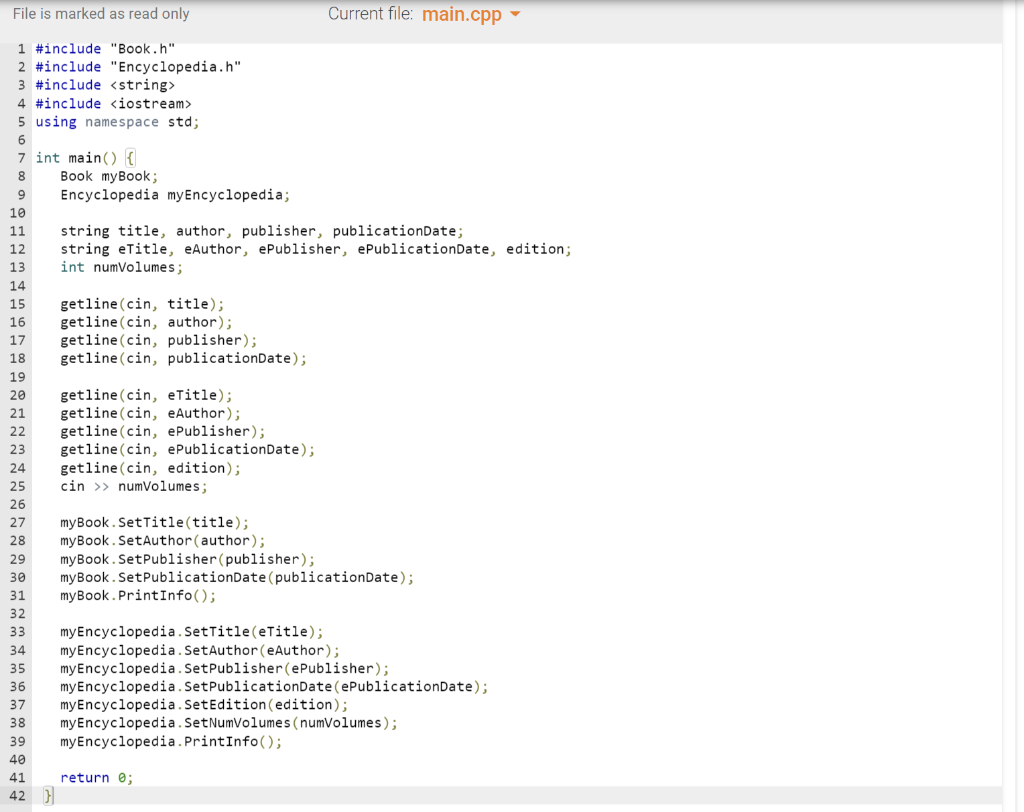Click line number 1 in gutter
1024x812 pixels.
20,48
